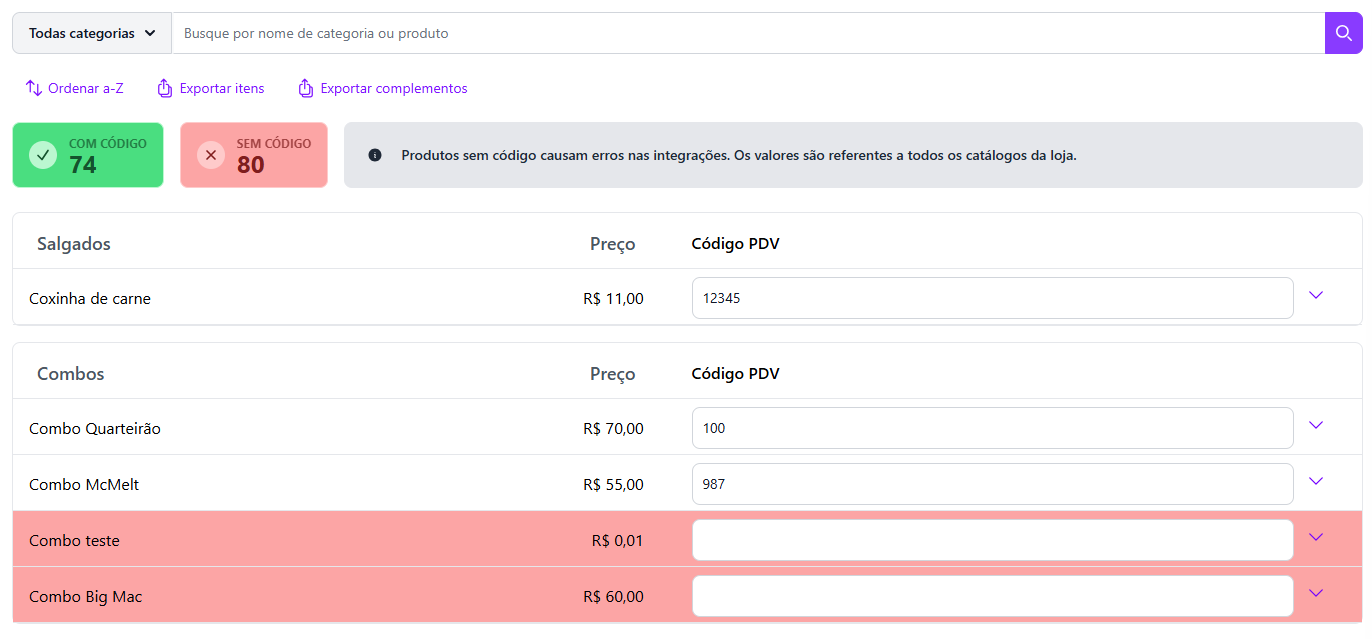The image size is (1372, 639).
Task: Filter by COM CÓDIGO green card
Action: [x=88, y=155]
